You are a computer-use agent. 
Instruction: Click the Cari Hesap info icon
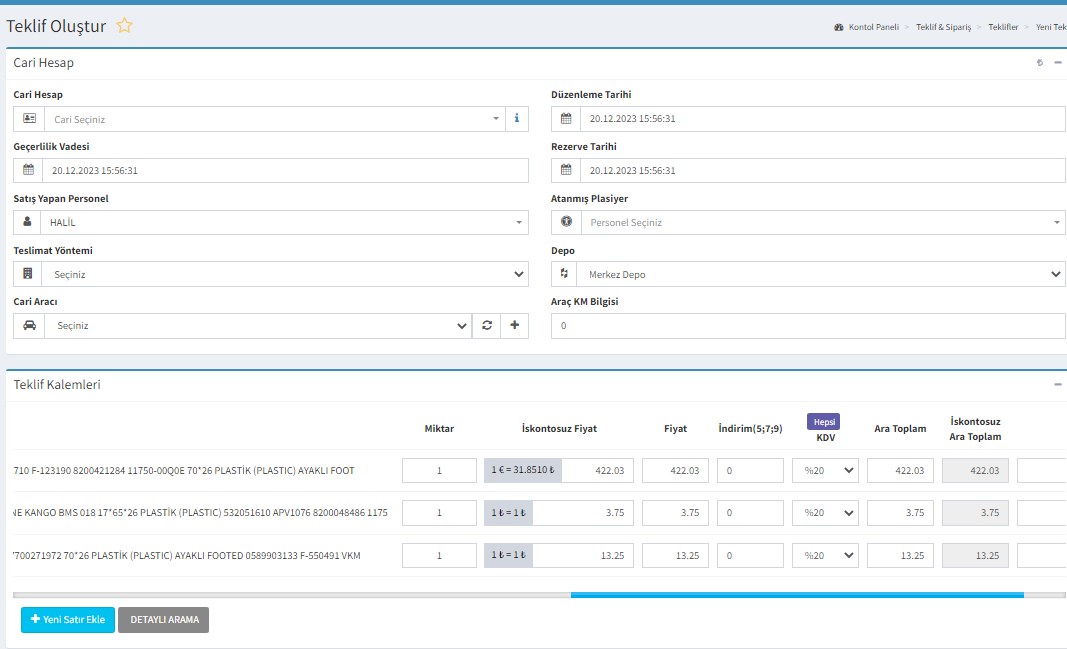[x=516, y=119]
